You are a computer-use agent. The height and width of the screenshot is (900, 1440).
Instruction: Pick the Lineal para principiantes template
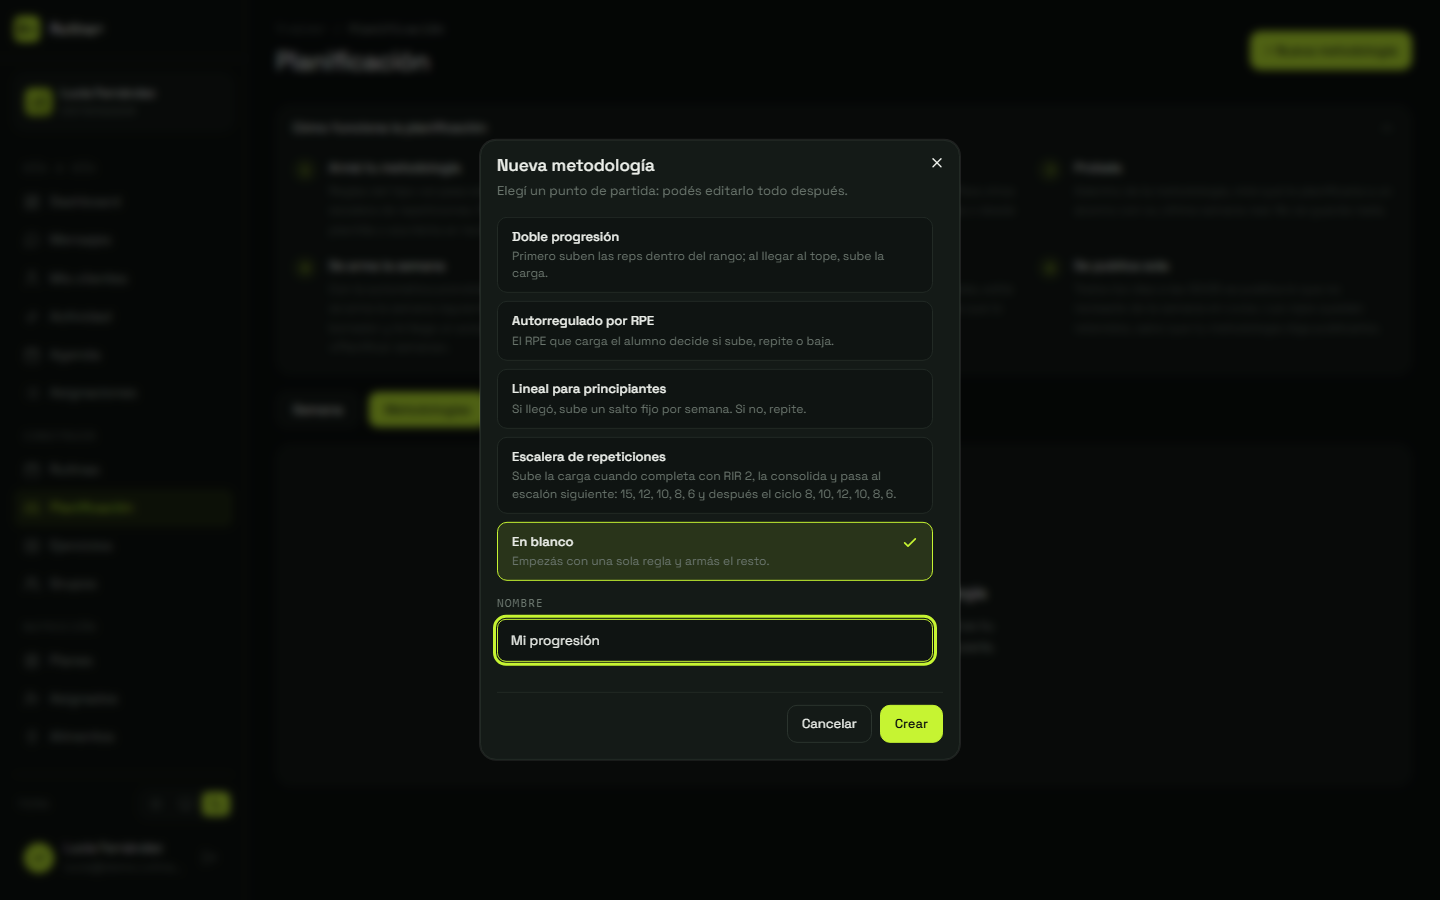pos(715,399)
